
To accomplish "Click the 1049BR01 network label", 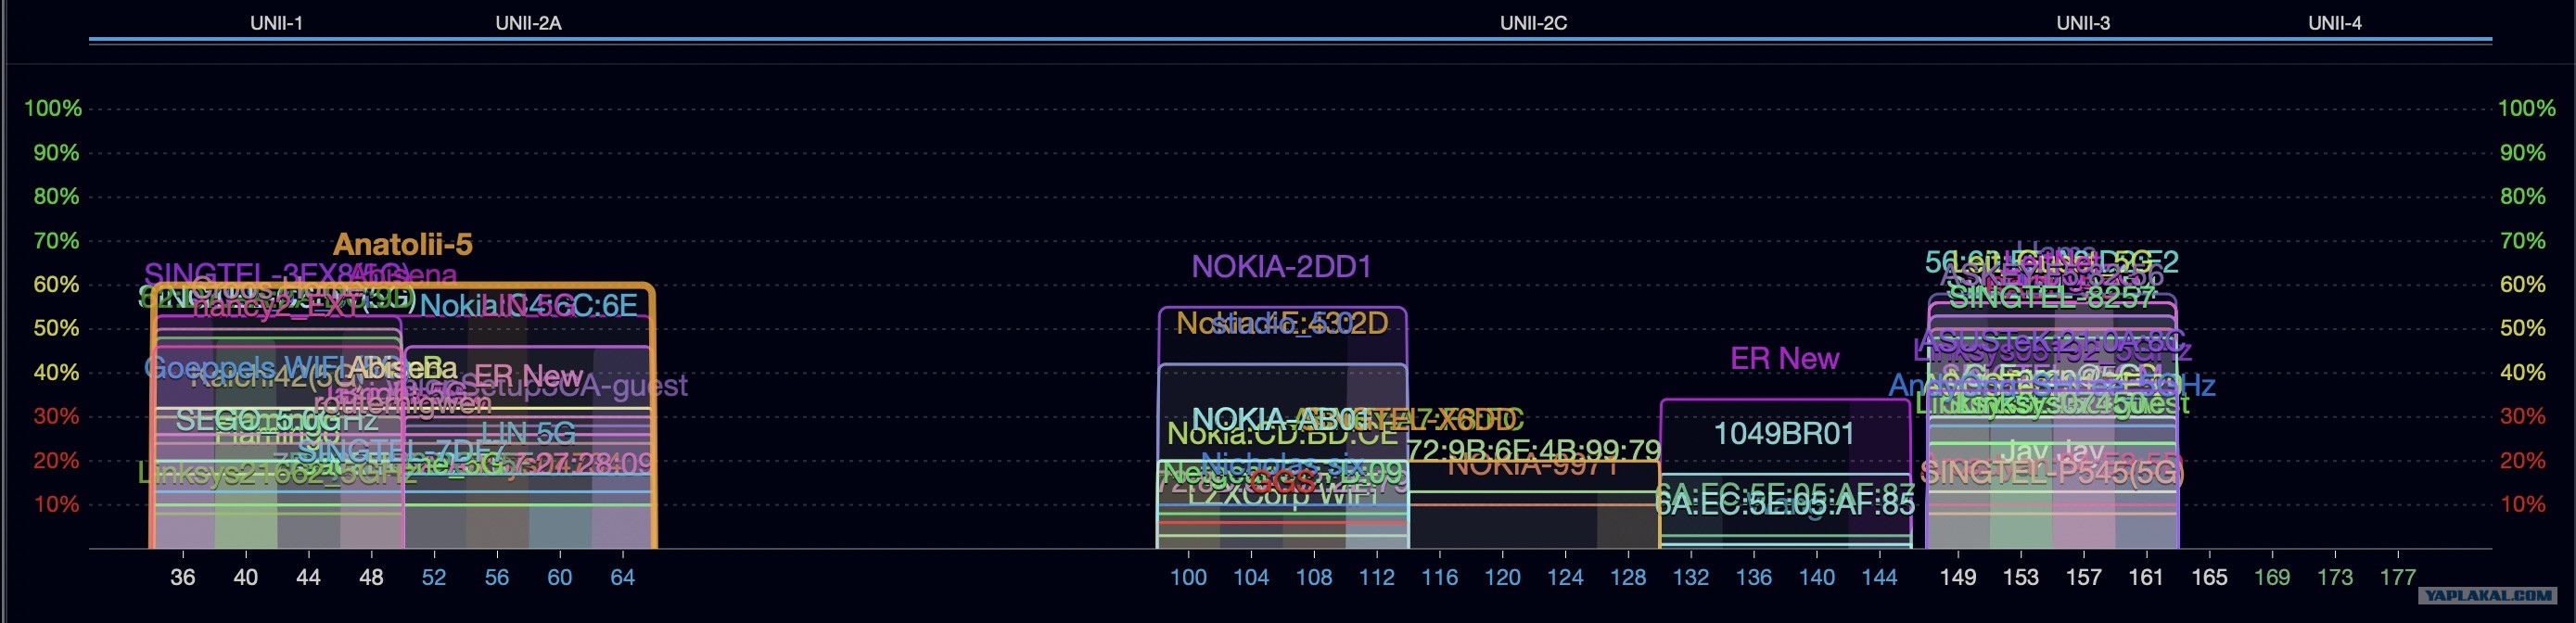I will click(x=1784, y=433).
